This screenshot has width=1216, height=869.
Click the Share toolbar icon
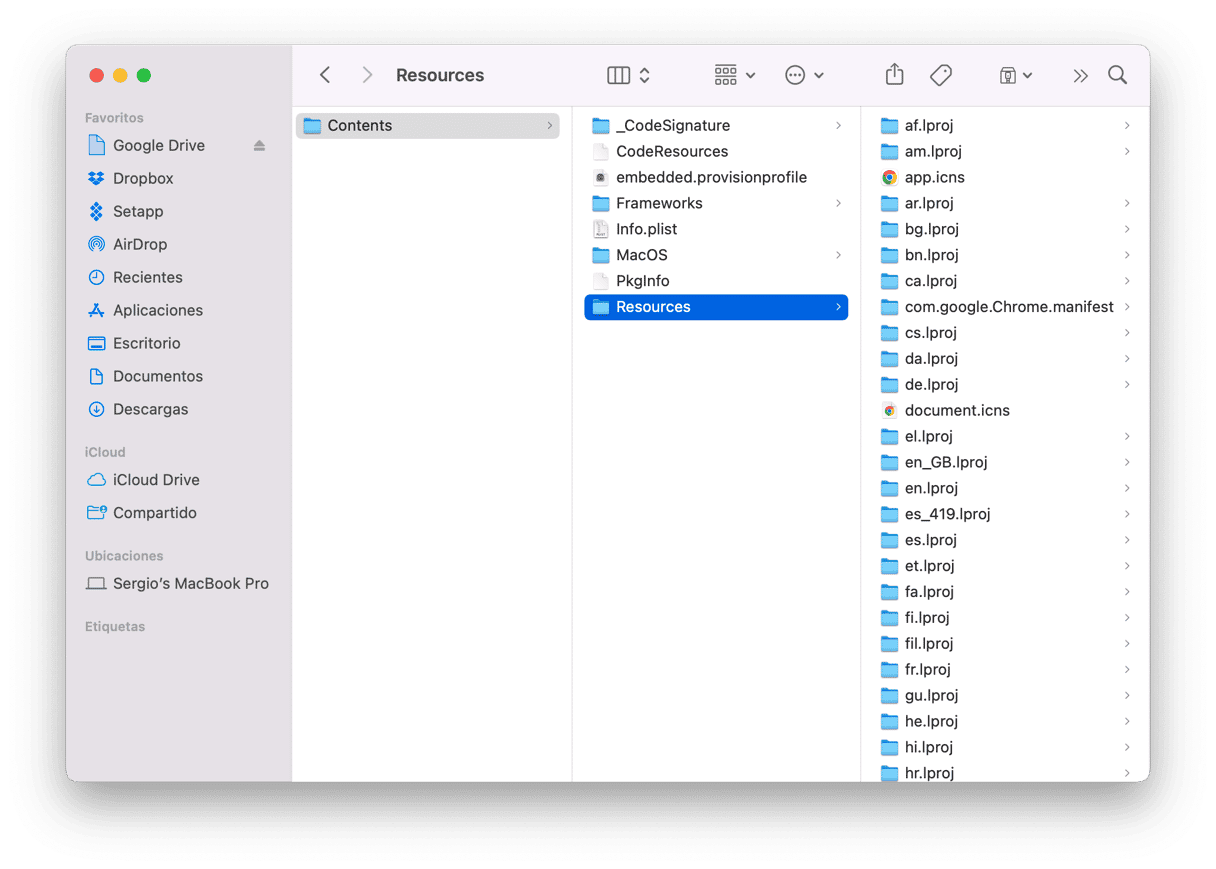click(x=895, y=75)
